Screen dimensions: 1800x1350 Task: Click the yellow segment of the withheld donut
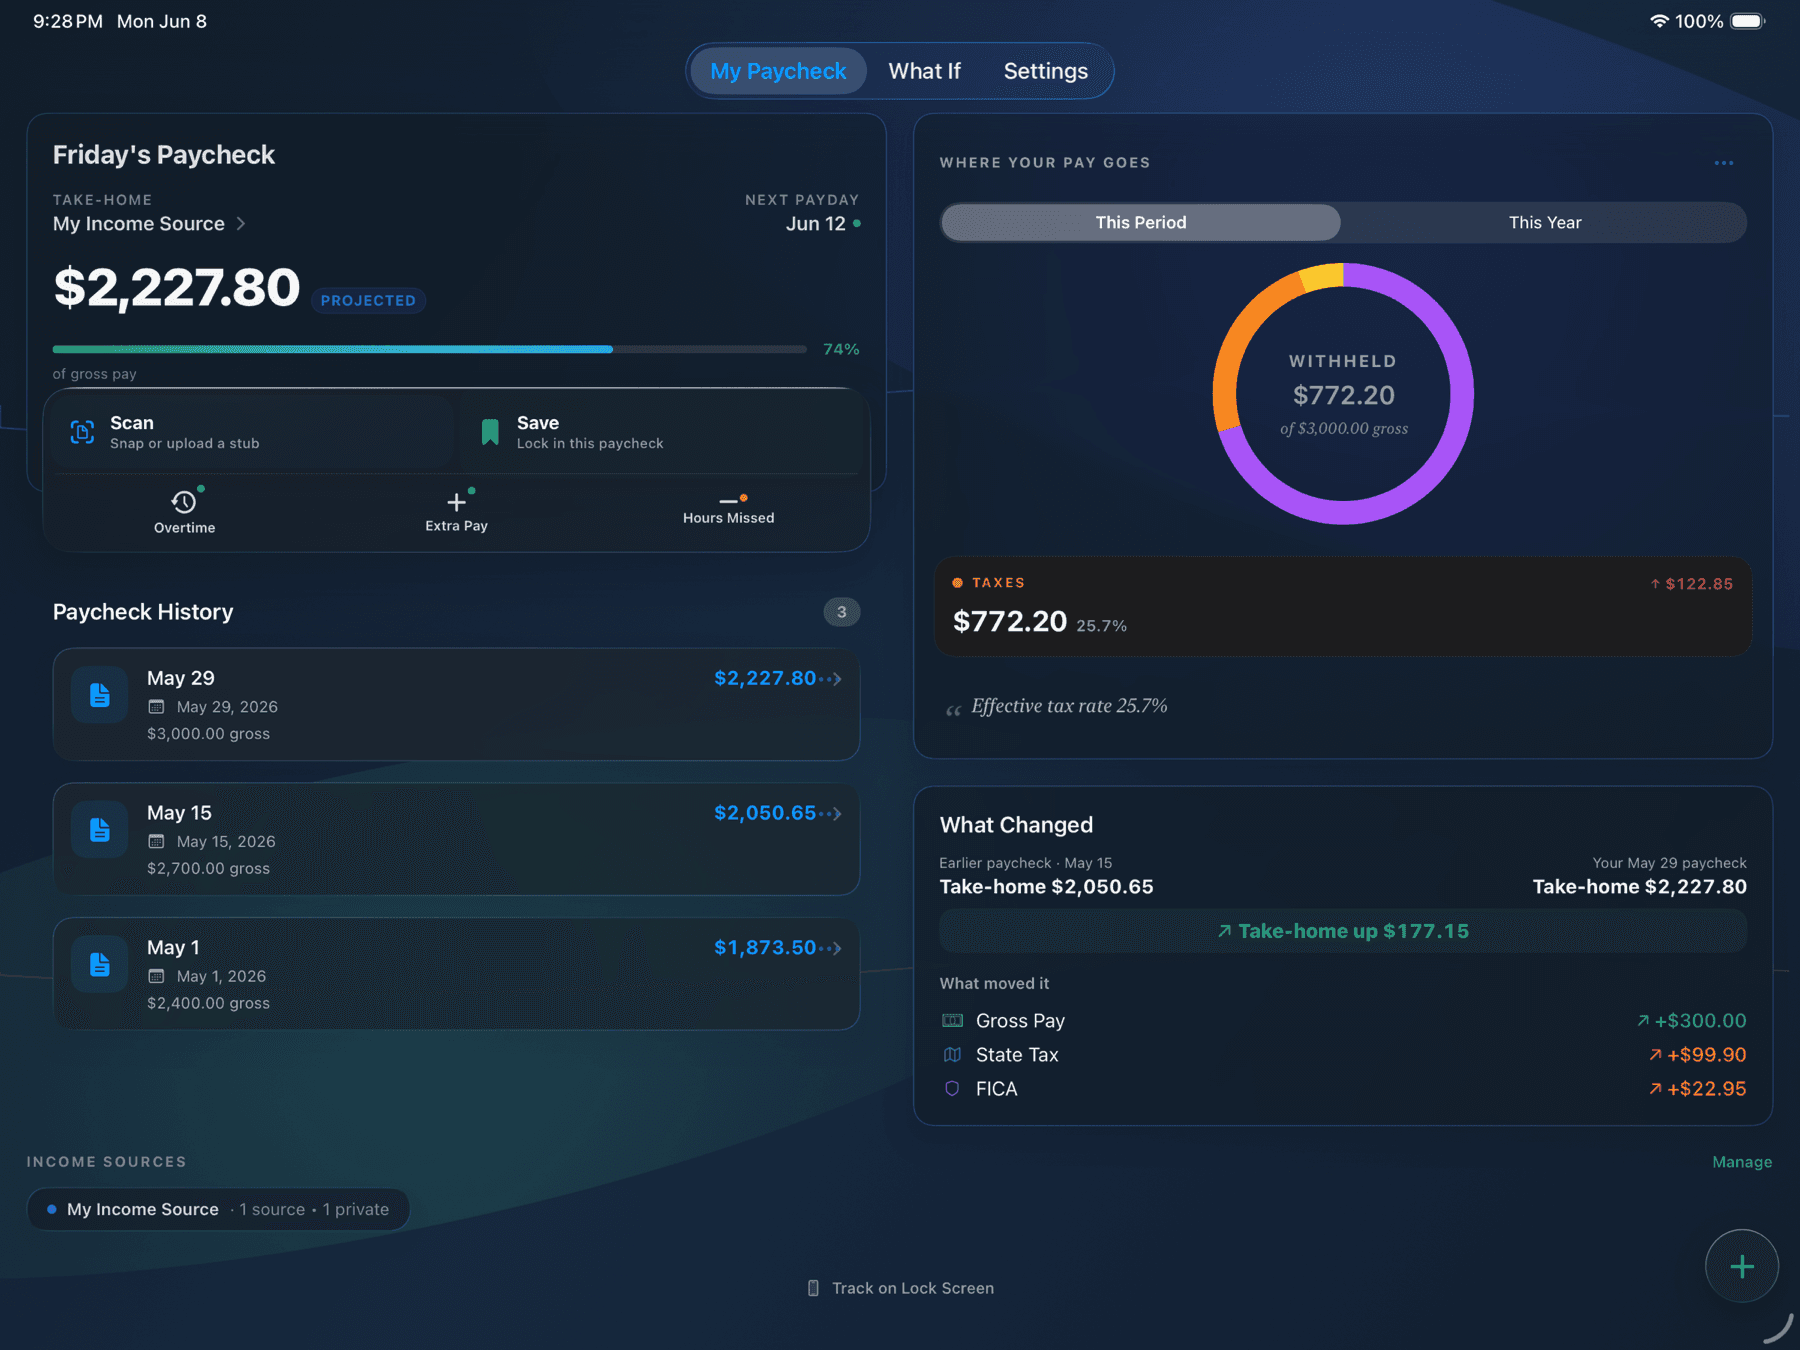click(x=1322, y=276)
